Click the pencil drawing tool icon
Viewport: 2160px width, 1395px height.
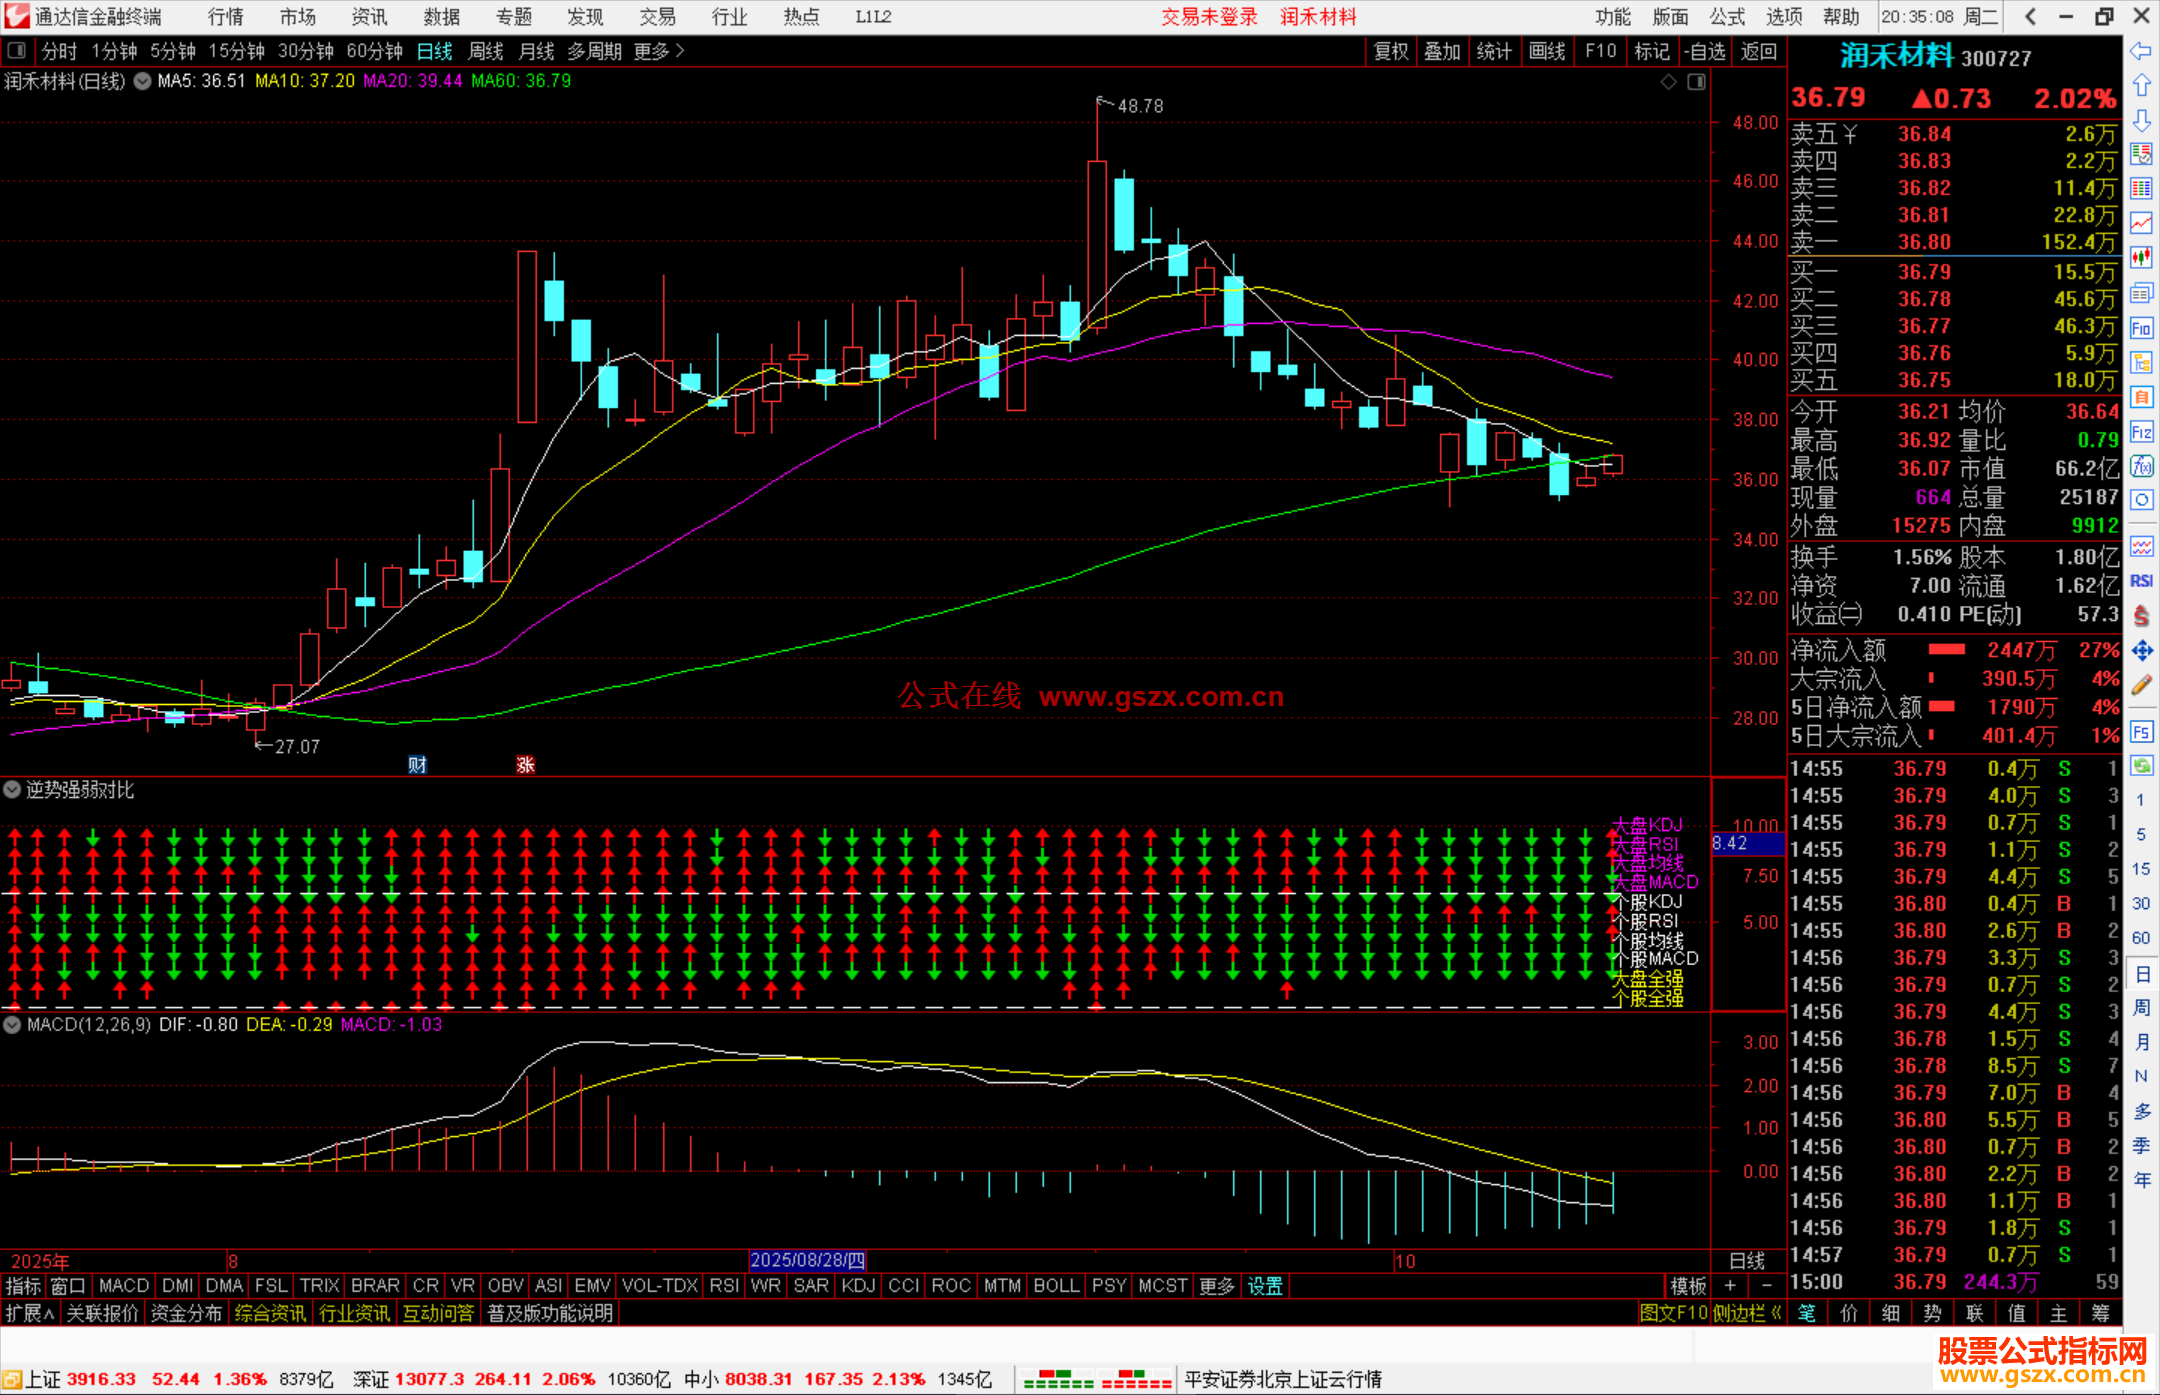(2141, 686)
